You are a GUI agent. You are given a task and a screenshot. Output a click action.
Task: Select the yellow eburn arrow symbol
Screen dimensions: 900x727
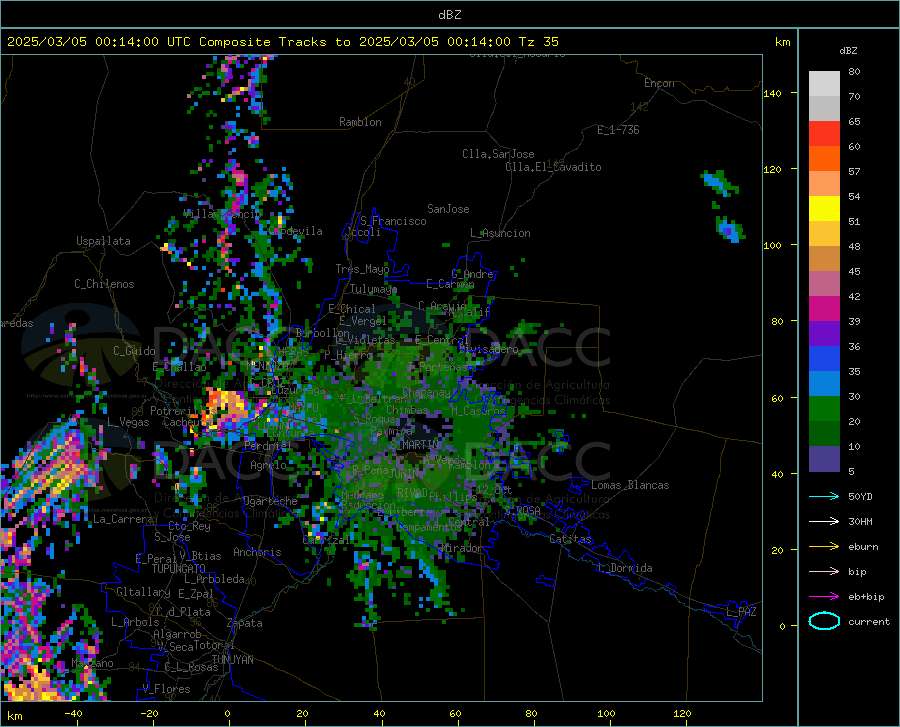[824, 546]
